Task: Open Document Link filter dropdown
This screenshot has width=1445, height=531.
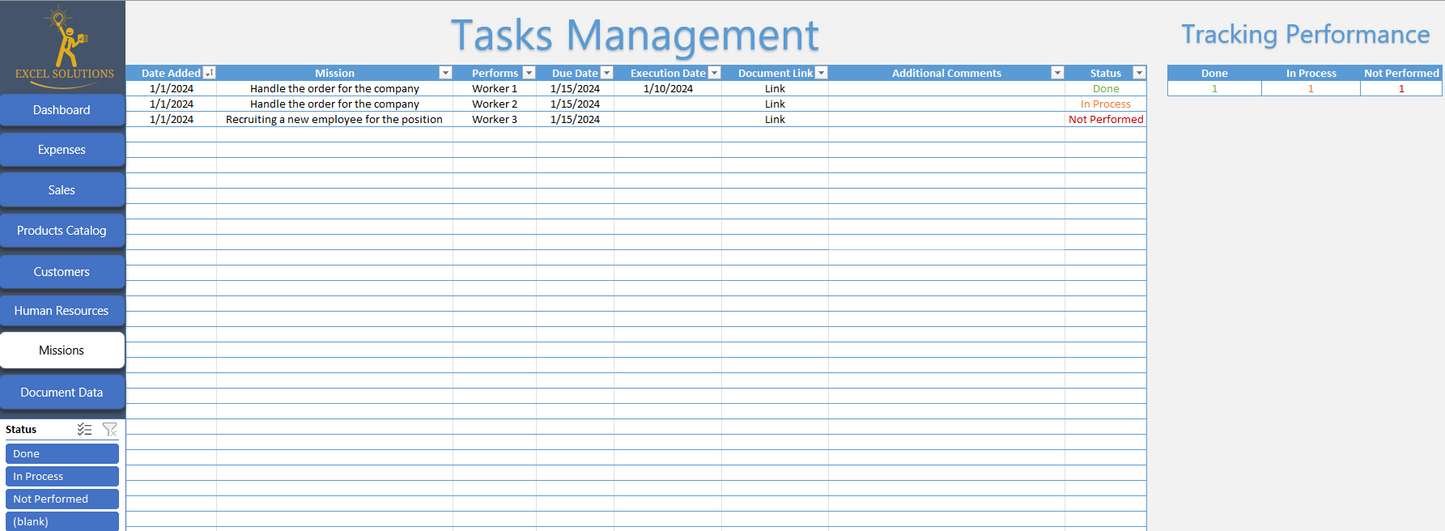Action: tap(821, 73)
